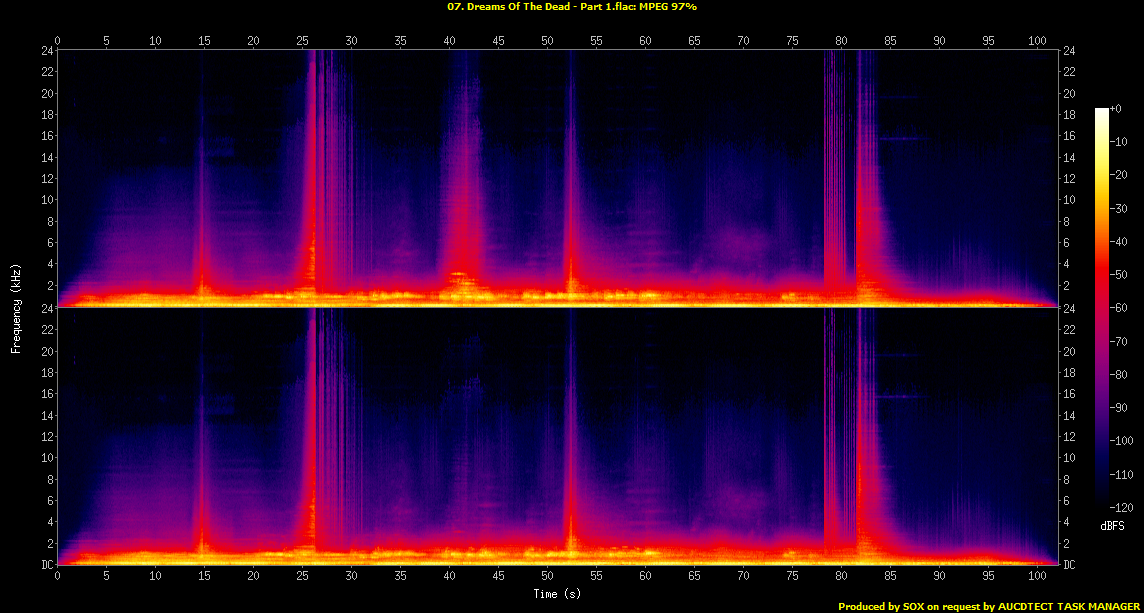This screenshot has width=1144, height=613.
Task: Click the "DC" label at bottom-left corner
Action: click(x=45, y=566)
